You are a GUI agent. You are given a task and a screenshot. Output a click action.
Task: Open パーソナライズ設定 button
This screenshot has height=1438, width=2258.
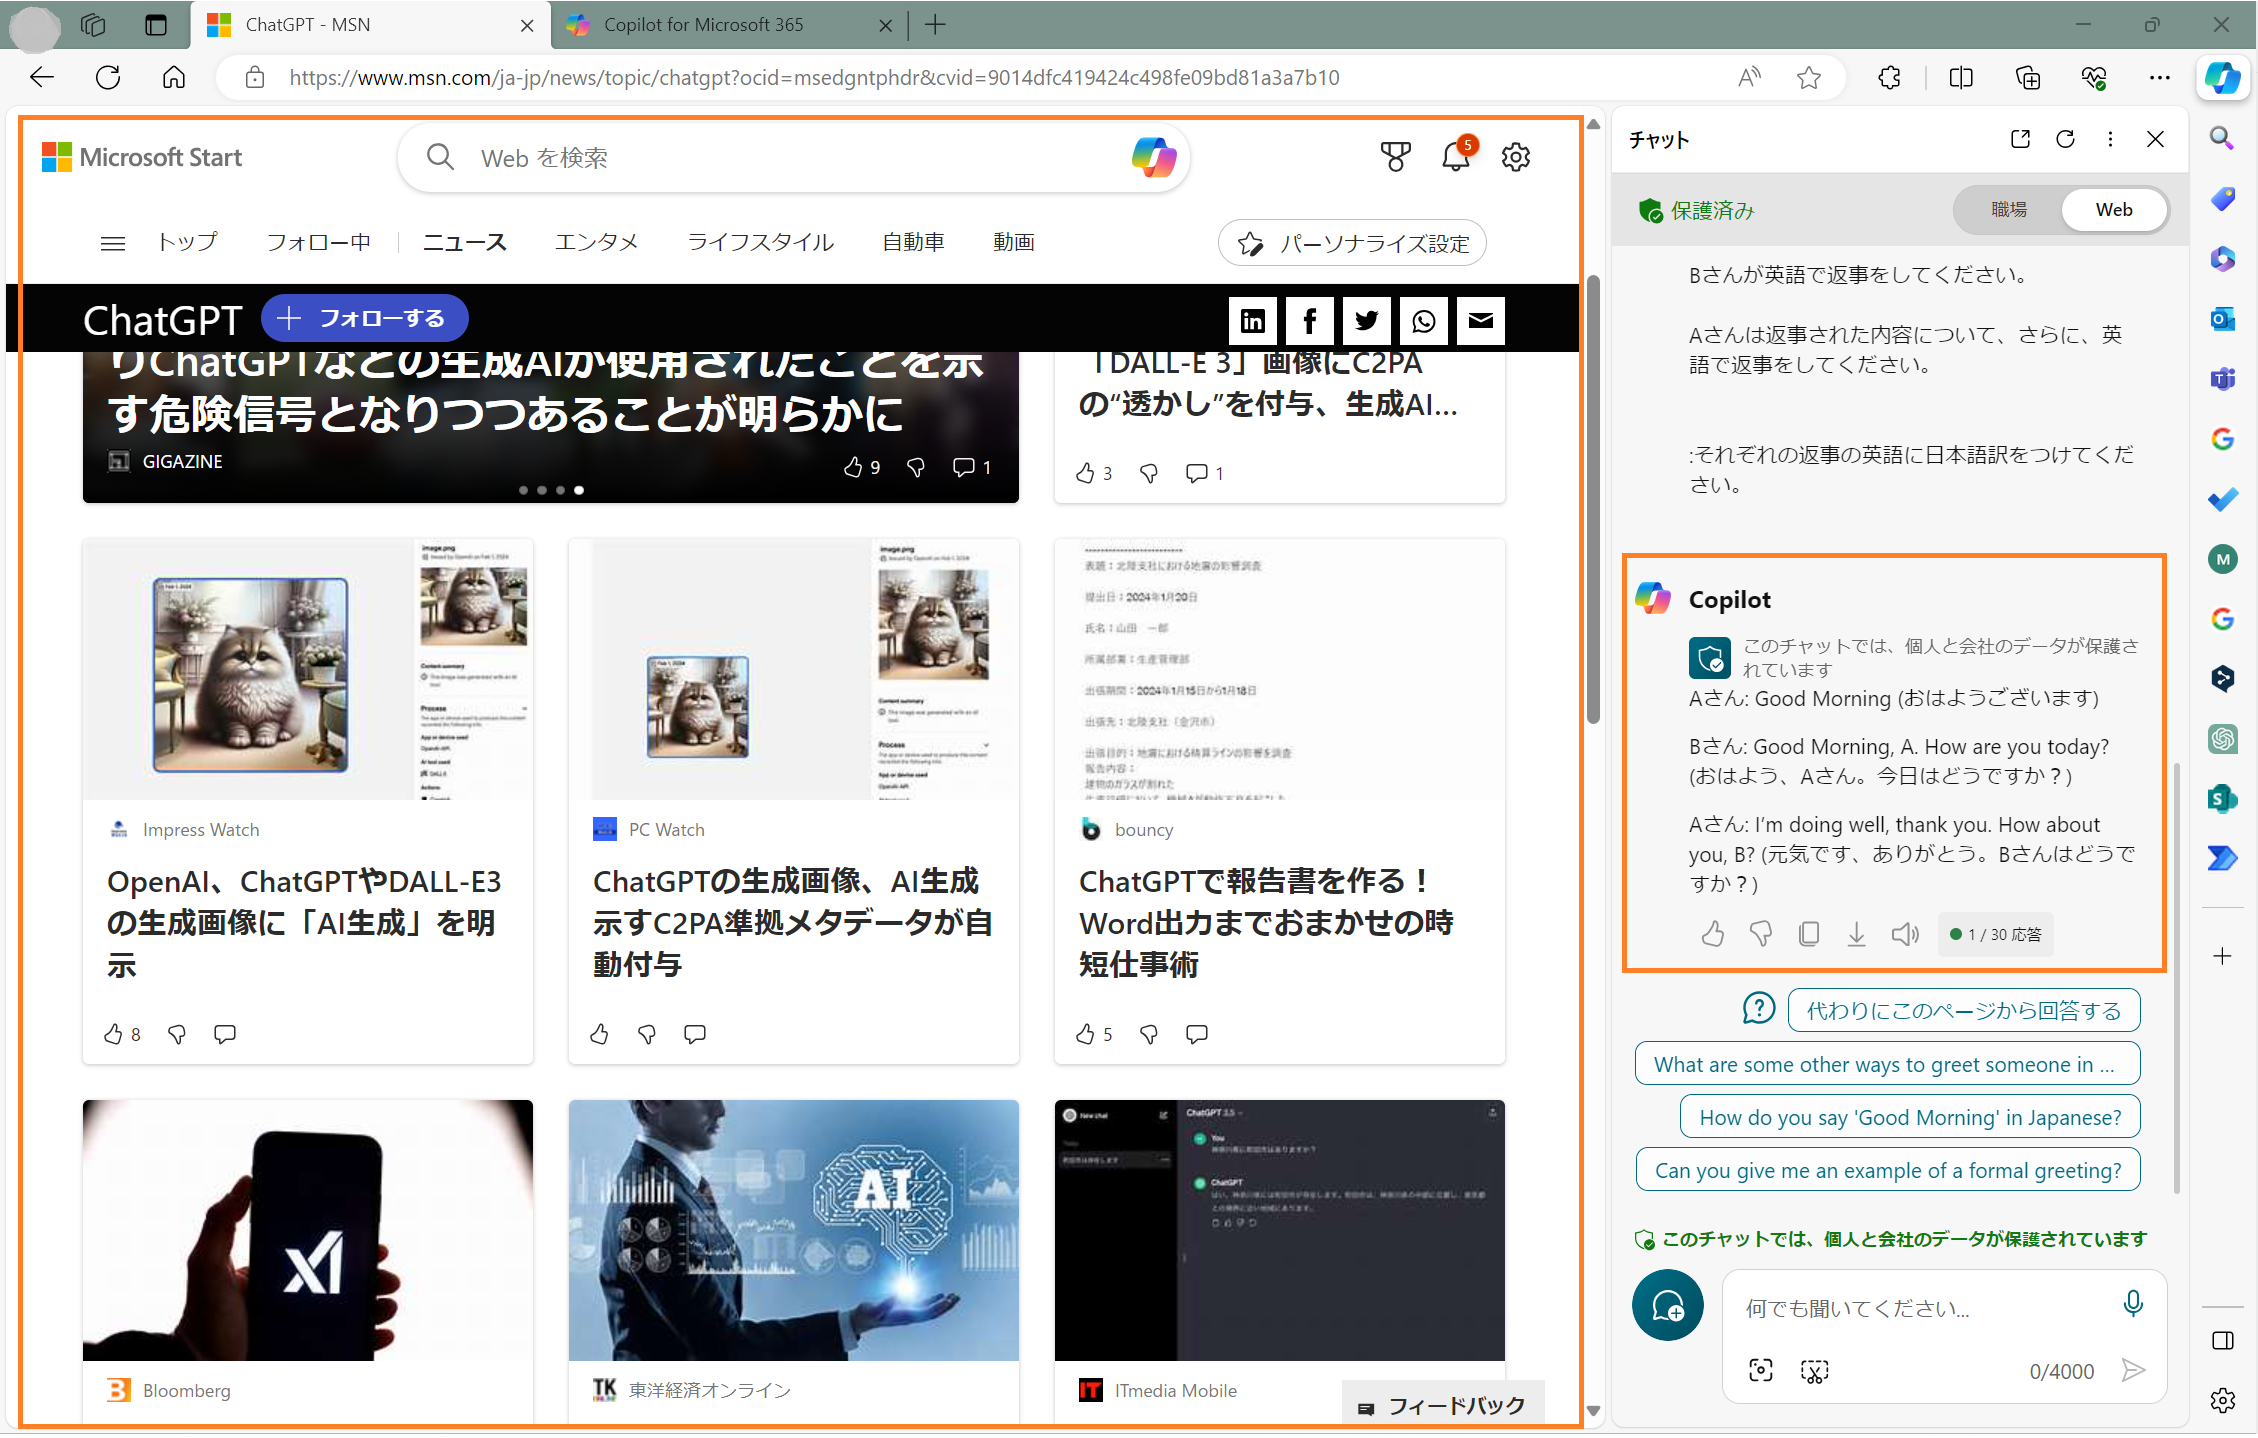tap(1352, 243)
